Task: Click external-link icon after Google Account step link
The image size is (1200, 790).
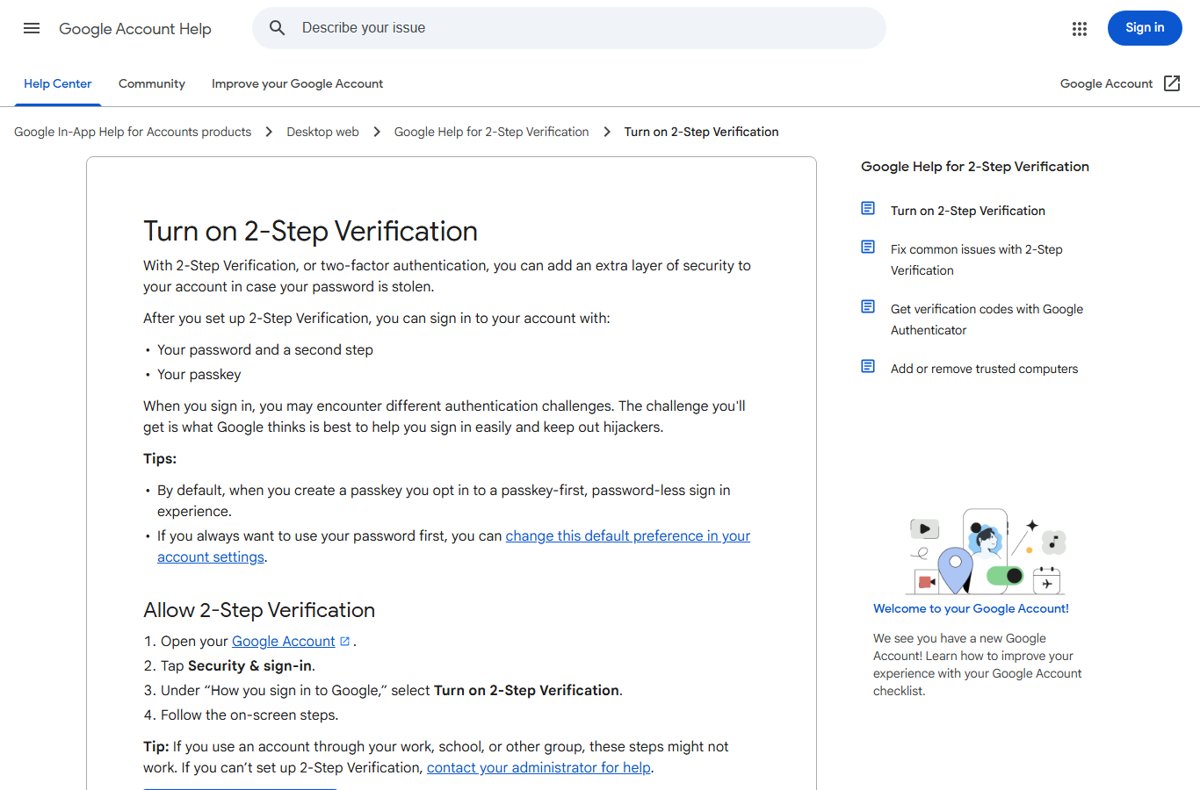Action: [x=345, y=641]
